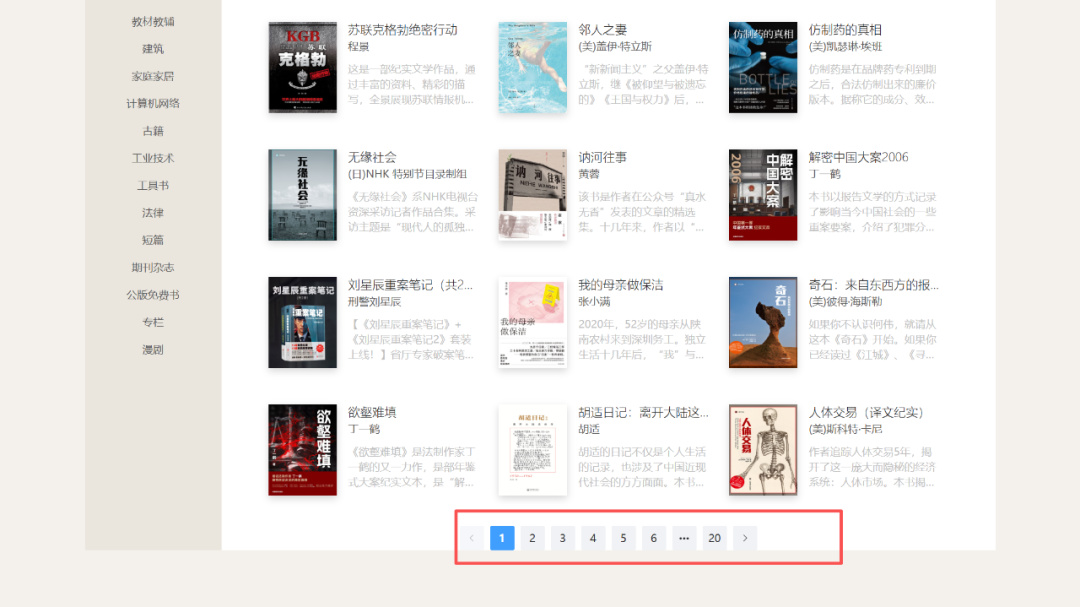Open the 教材教辅 category
The height and width of the screenshot is (607, 1080).
pyautogui.click(x=153, y=21)
